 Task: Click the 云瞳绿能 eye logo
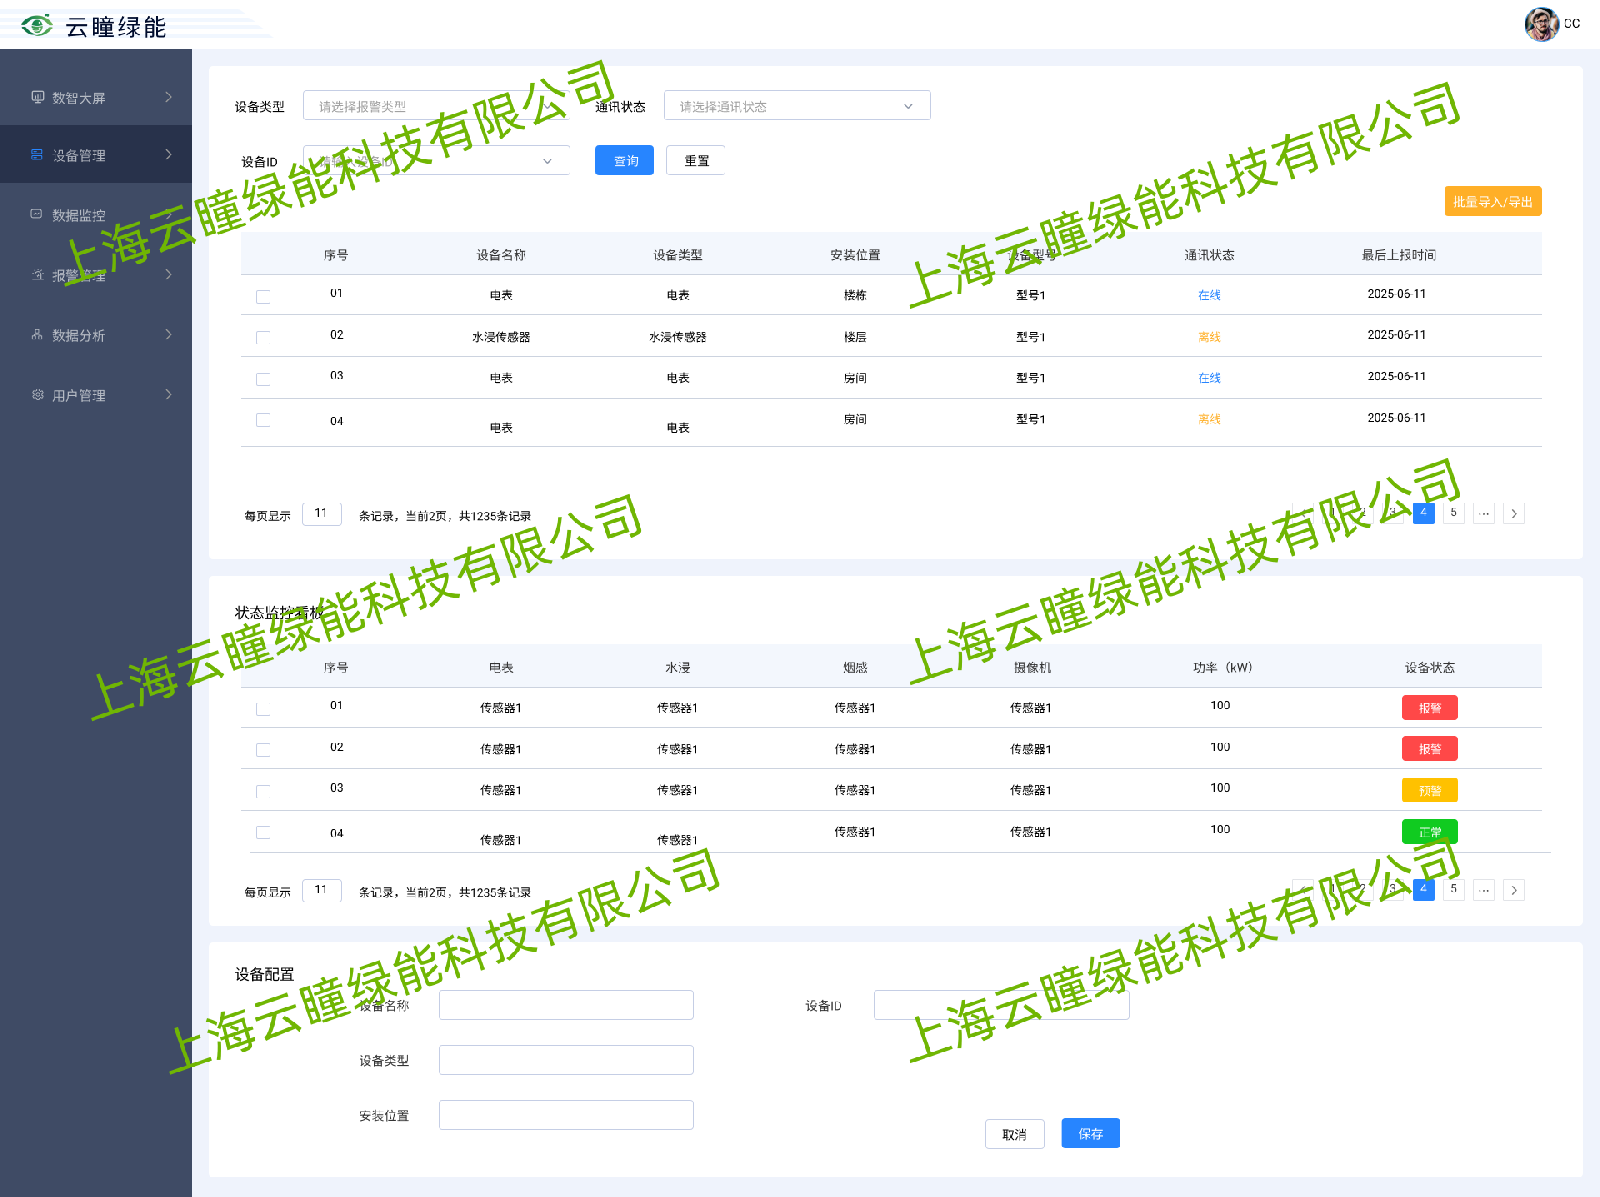coord(37,25)
